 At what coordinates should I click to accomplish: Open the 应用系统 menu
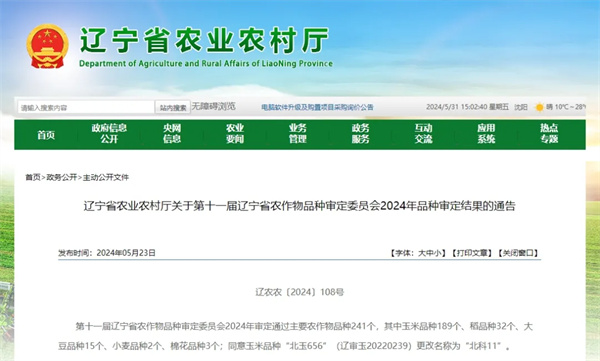(x=486, y=133)
